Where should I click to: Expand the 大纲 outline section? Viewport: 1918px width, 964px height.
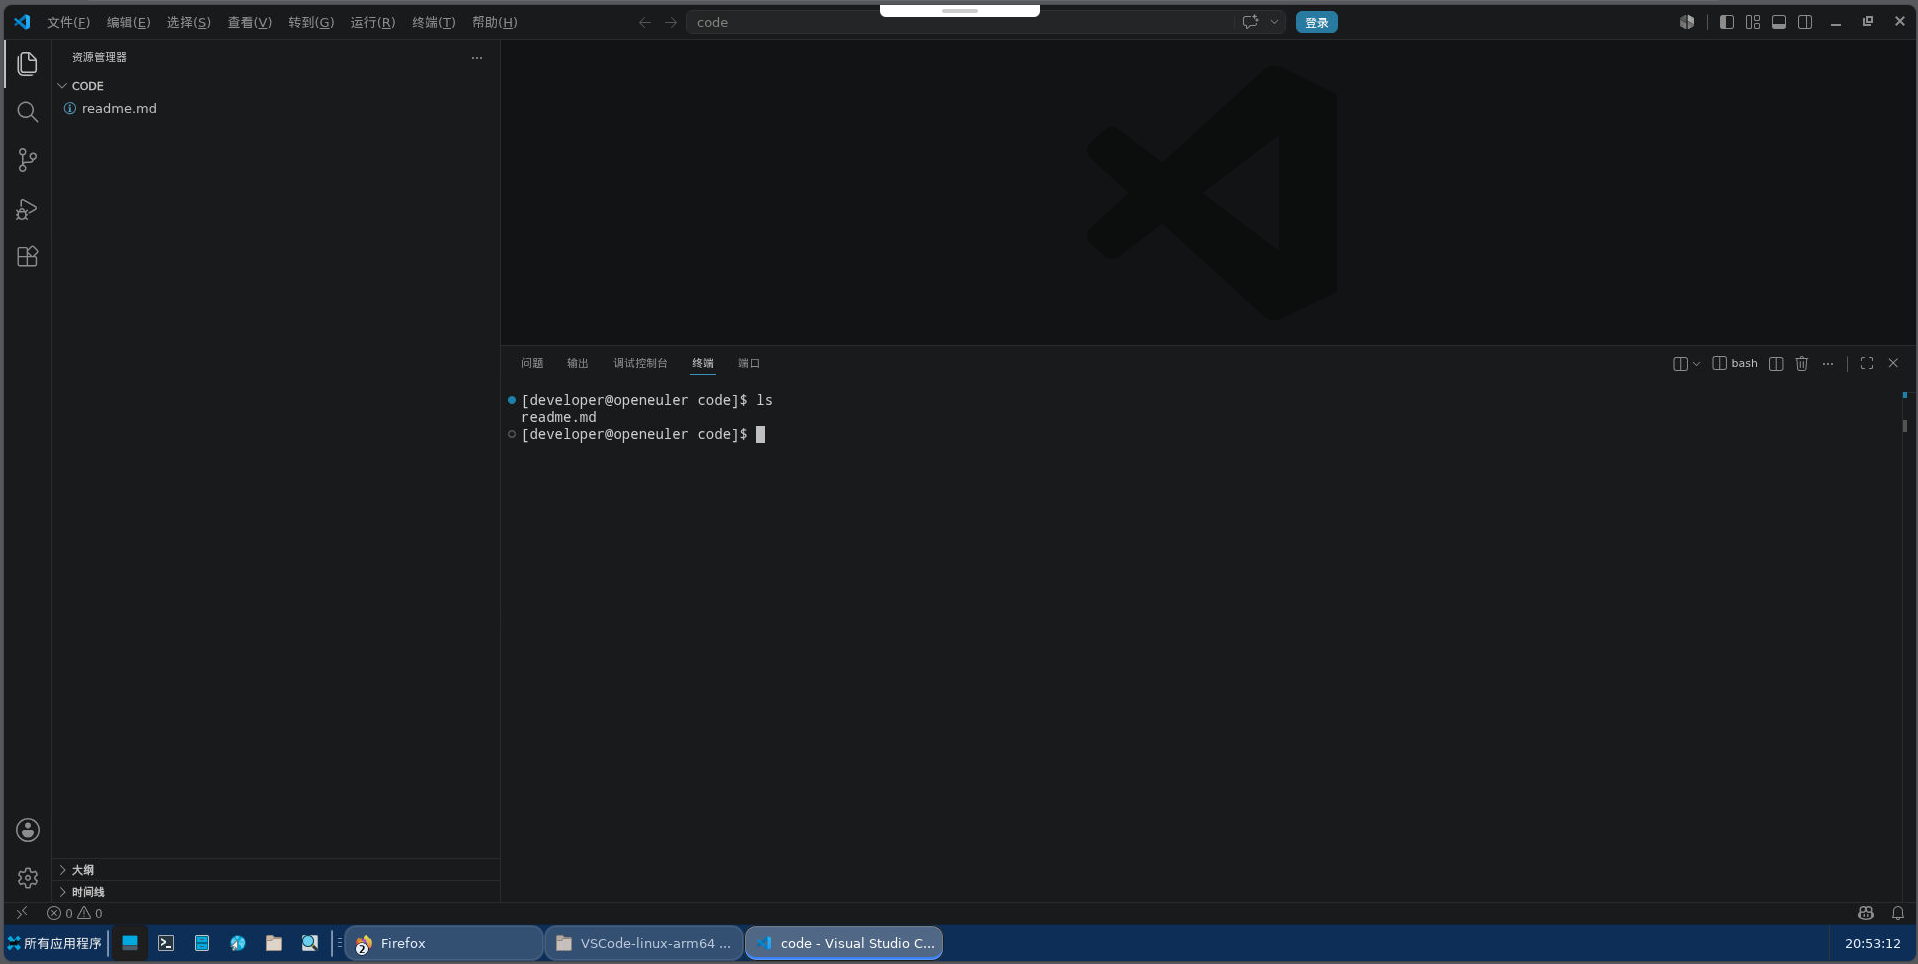click(x=275, y=870)
